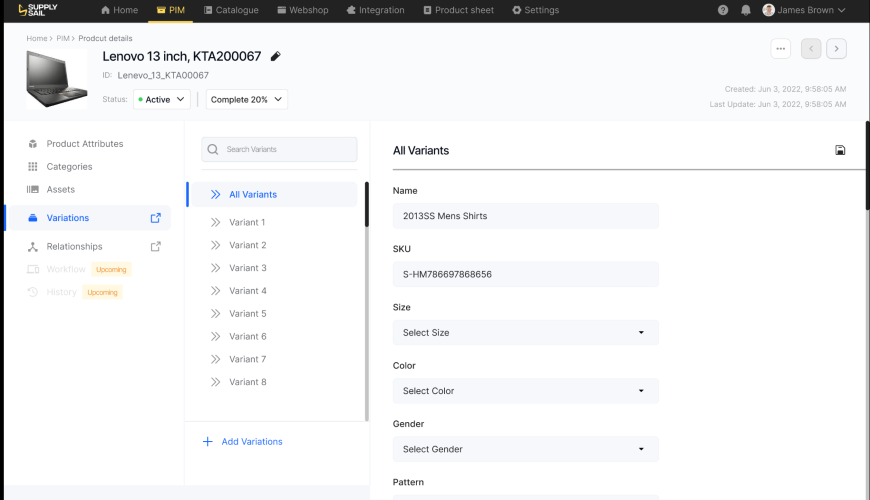Click the Home house icon in top nav
Viewport: 870px width, 500px height.
tap(105, 10)
